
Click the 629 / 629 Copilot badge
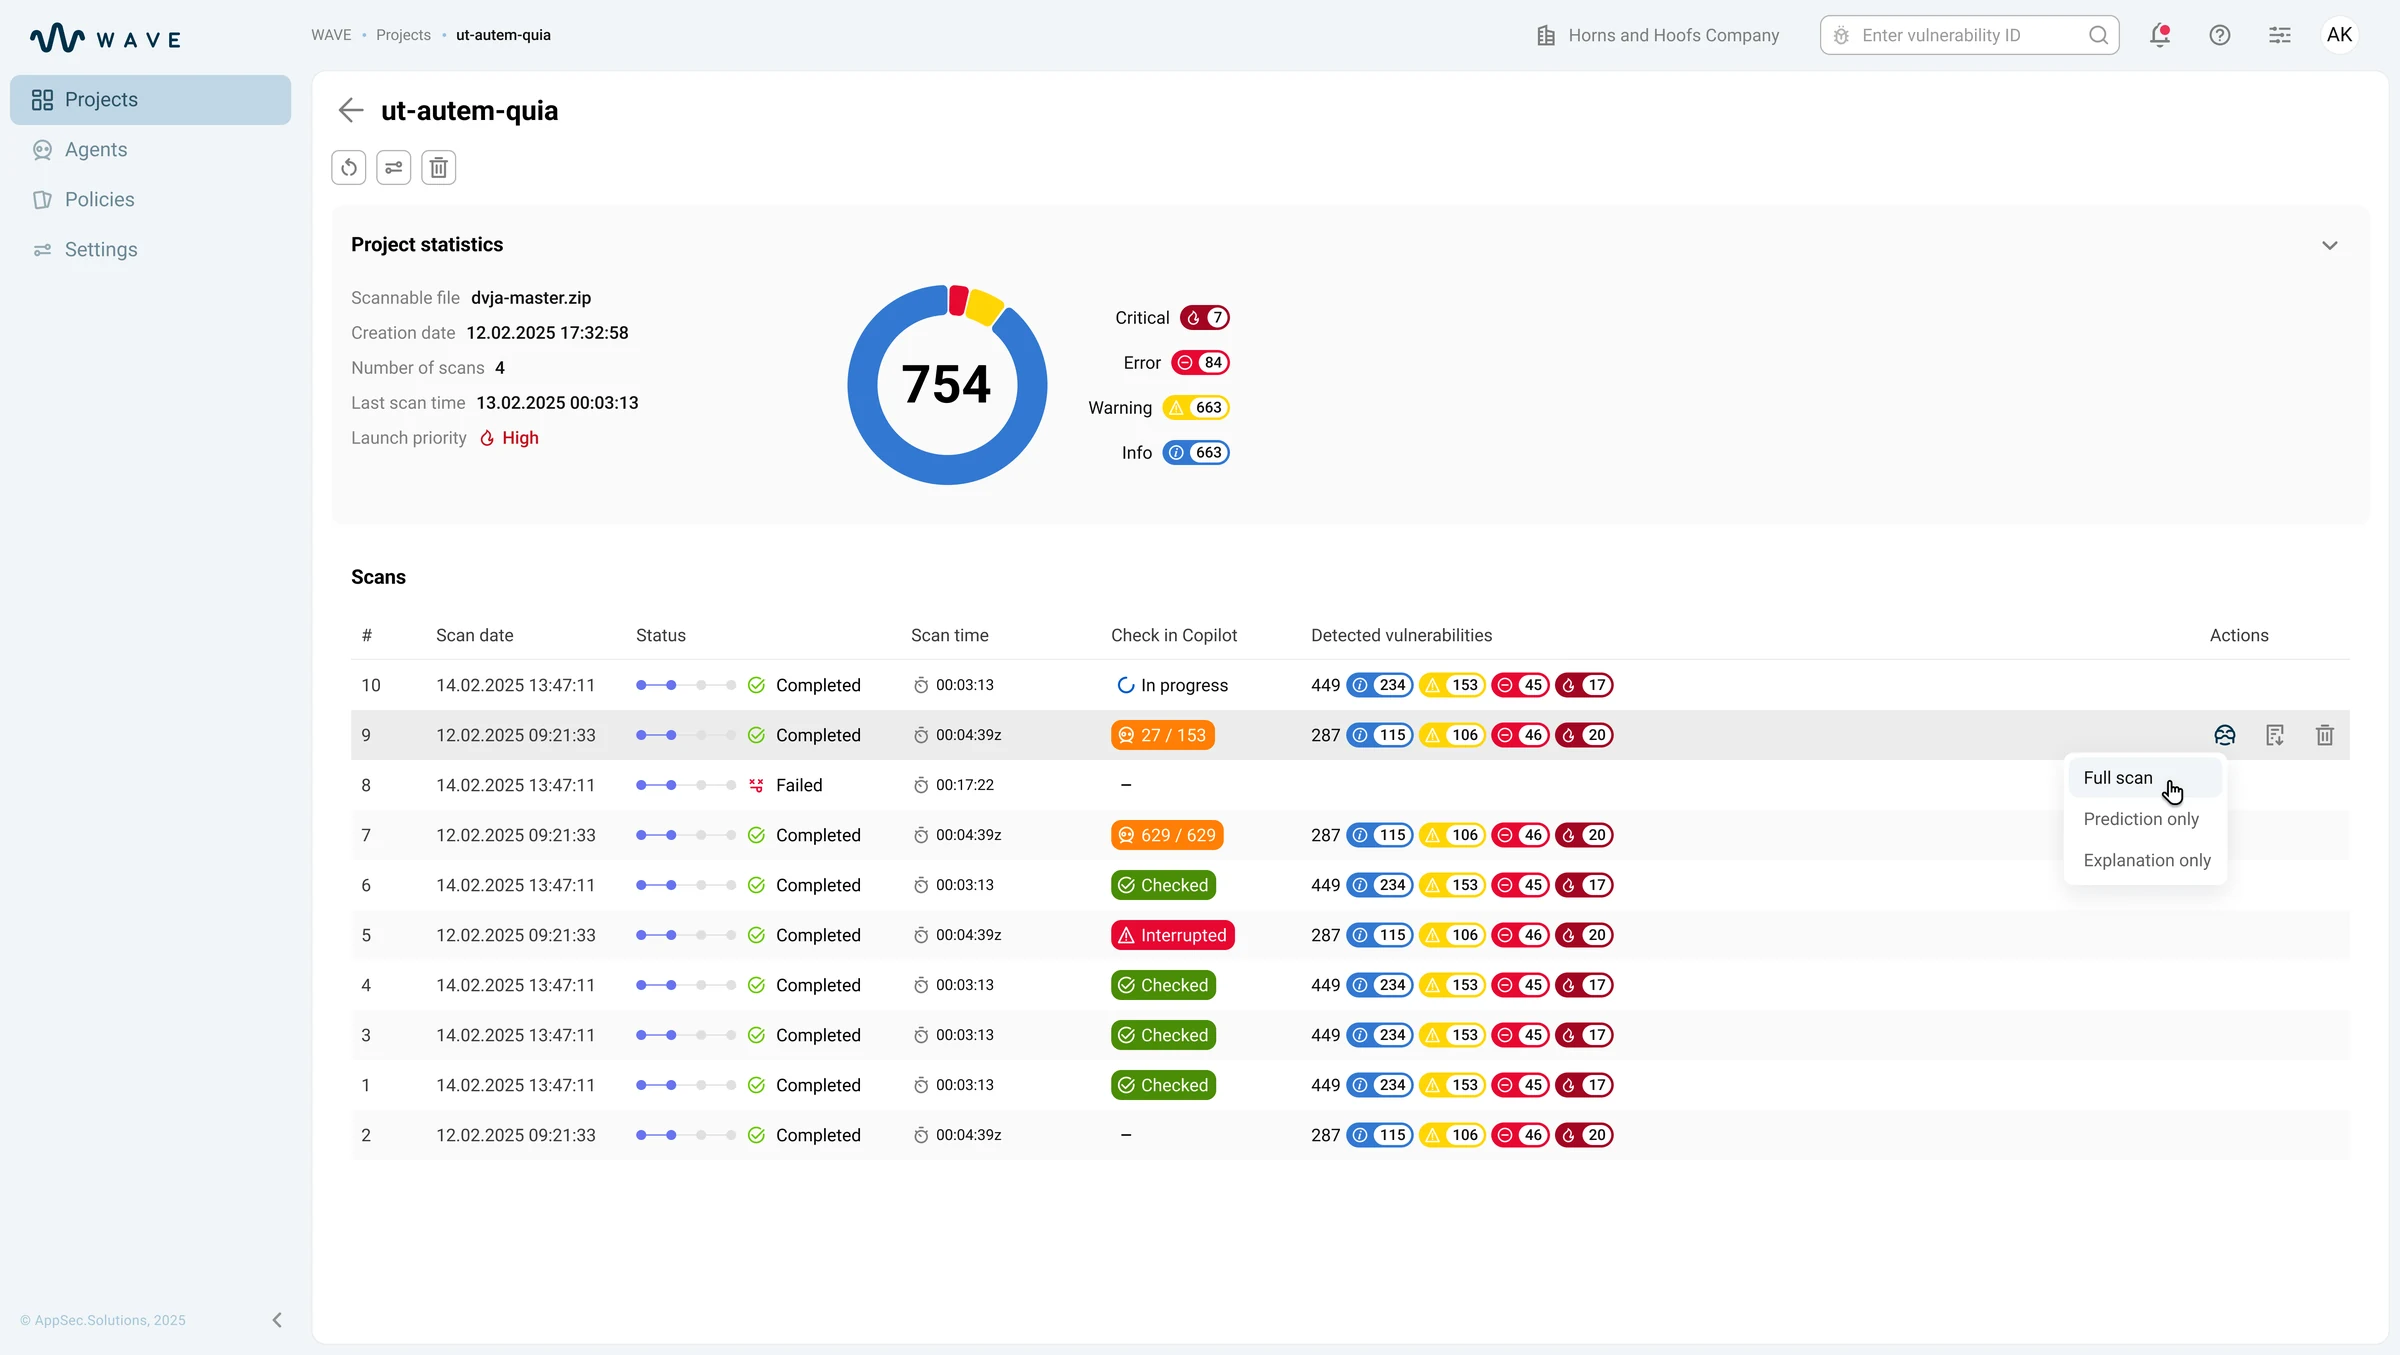click(1167, 835)
